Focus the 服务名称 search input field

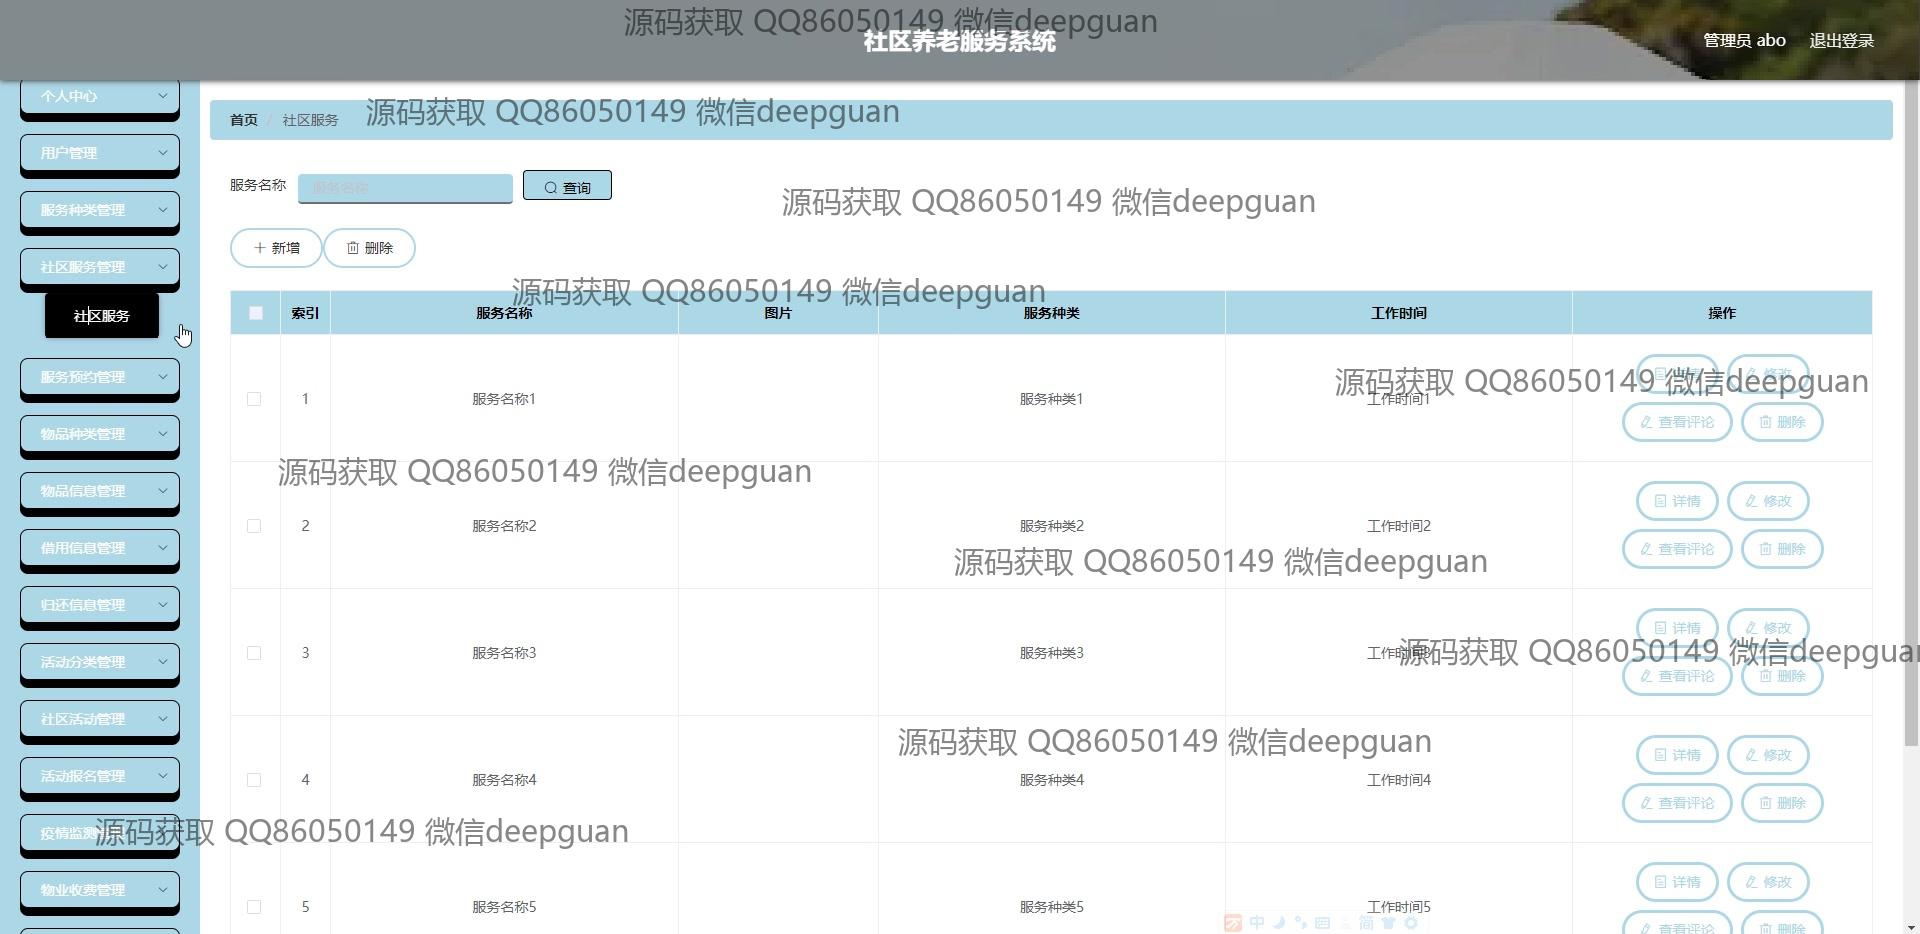pos(405,188)
